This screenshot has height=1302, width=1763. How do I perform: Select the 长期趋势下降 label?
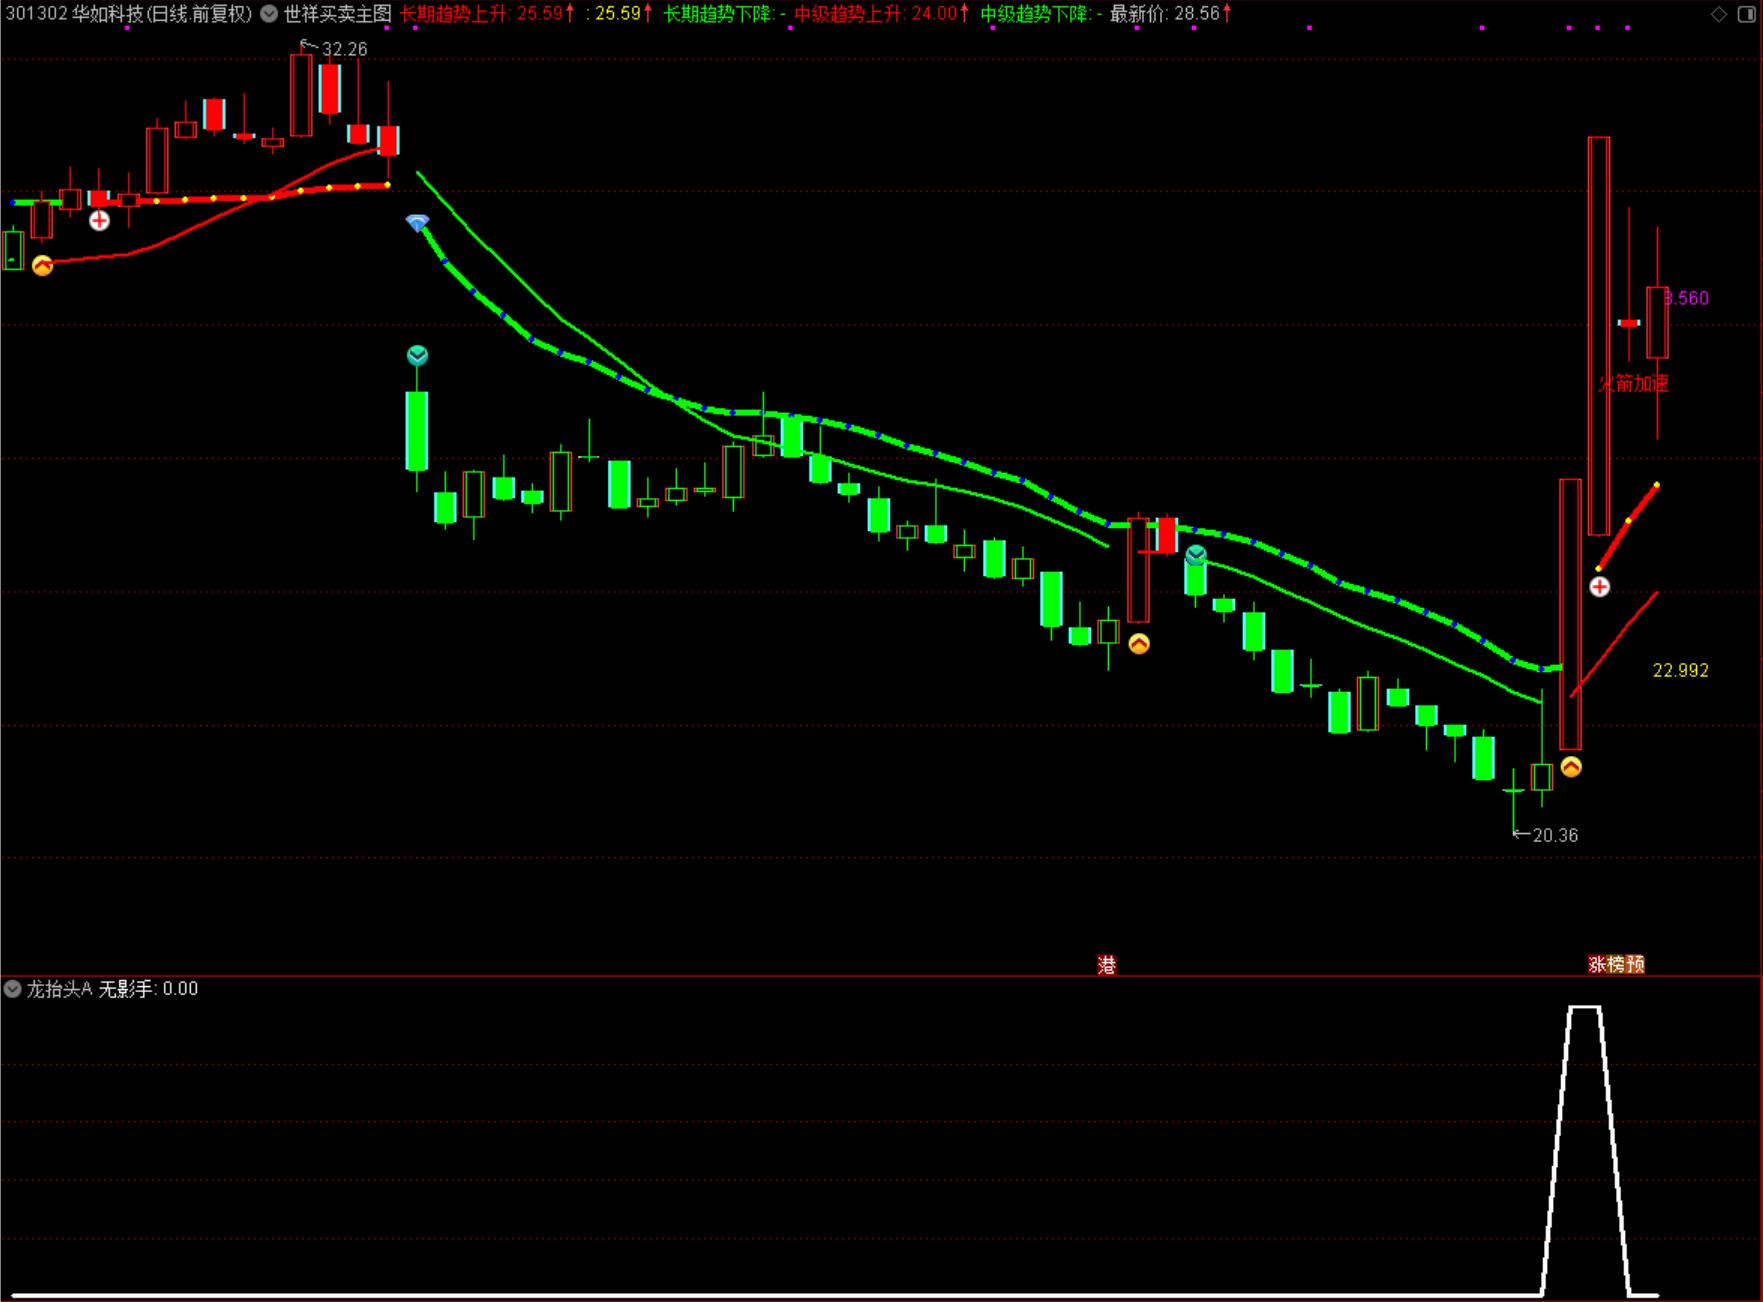point(725,14)
